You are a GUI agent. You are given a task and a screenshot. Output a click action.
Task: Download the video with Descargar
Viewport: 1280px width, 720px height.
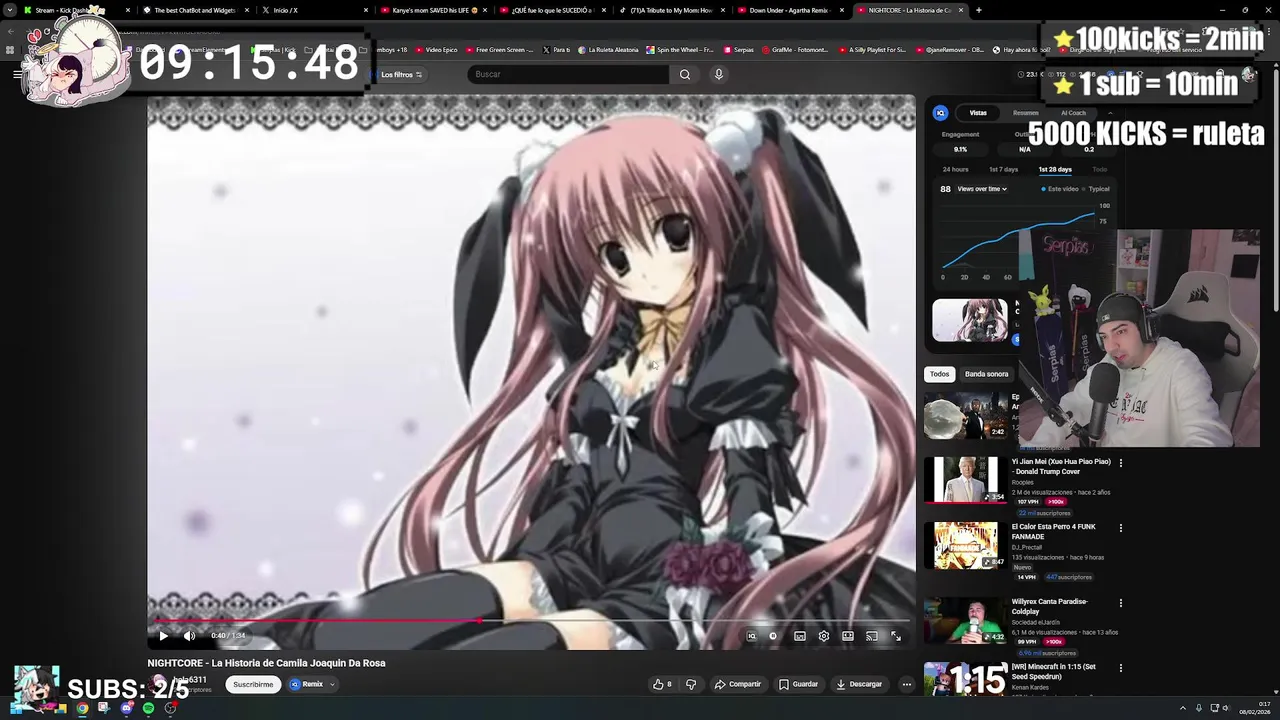coord(860,684)
